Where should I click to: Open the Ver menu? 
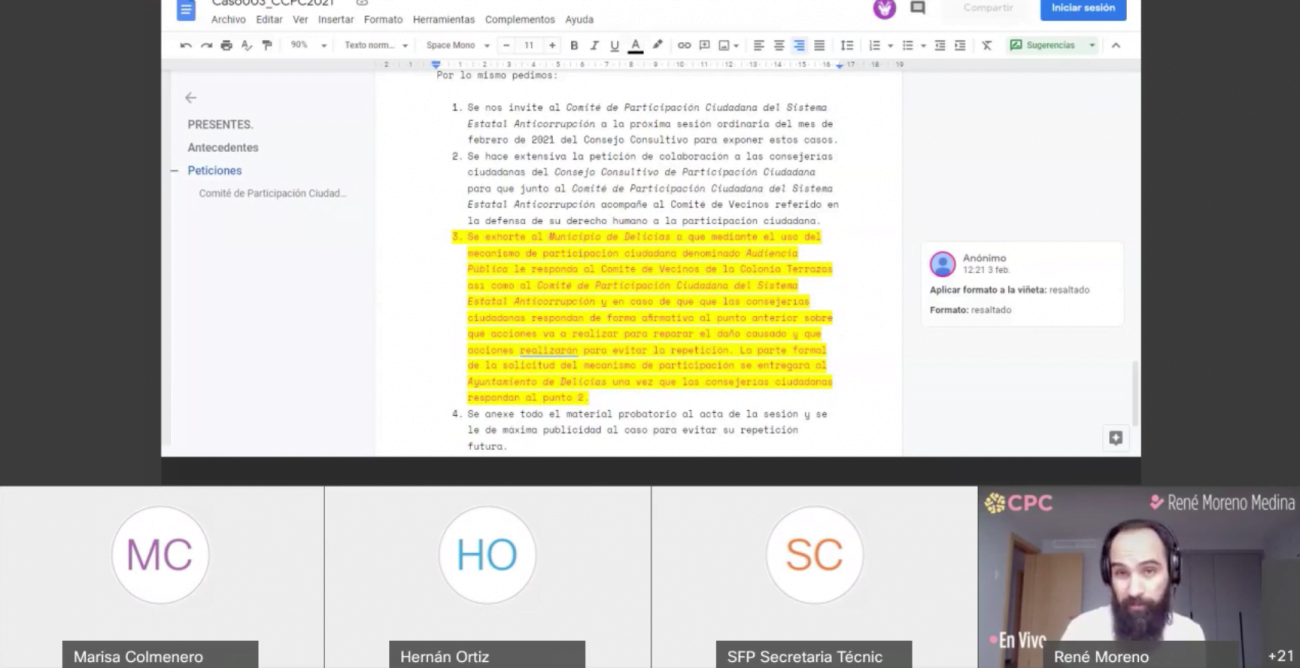[x=300, y=19]
